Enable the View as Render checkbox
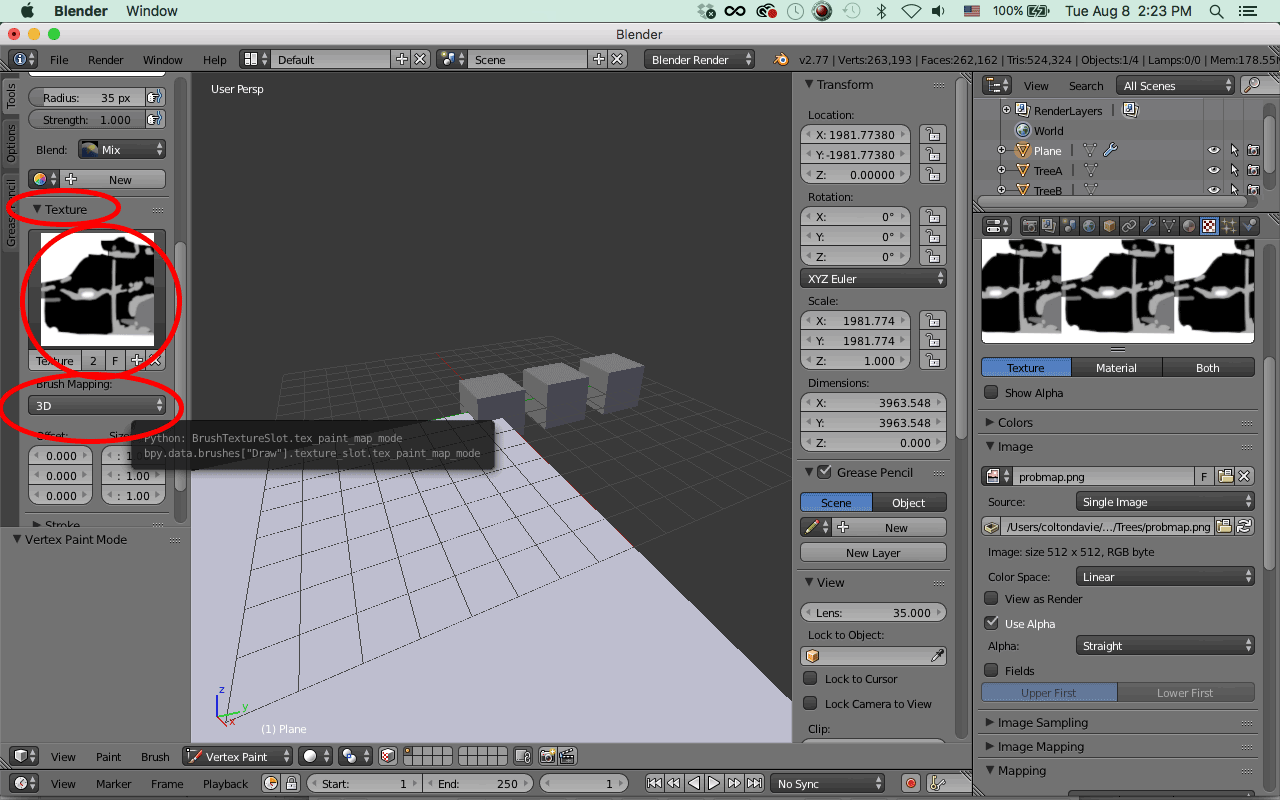Screen dimensions: 1280x800 point(991,598)
